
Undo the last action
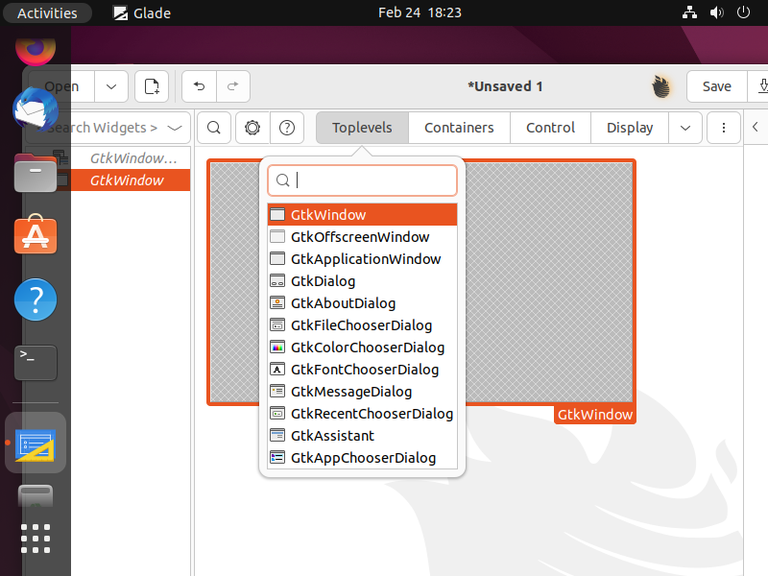point(199,87)
